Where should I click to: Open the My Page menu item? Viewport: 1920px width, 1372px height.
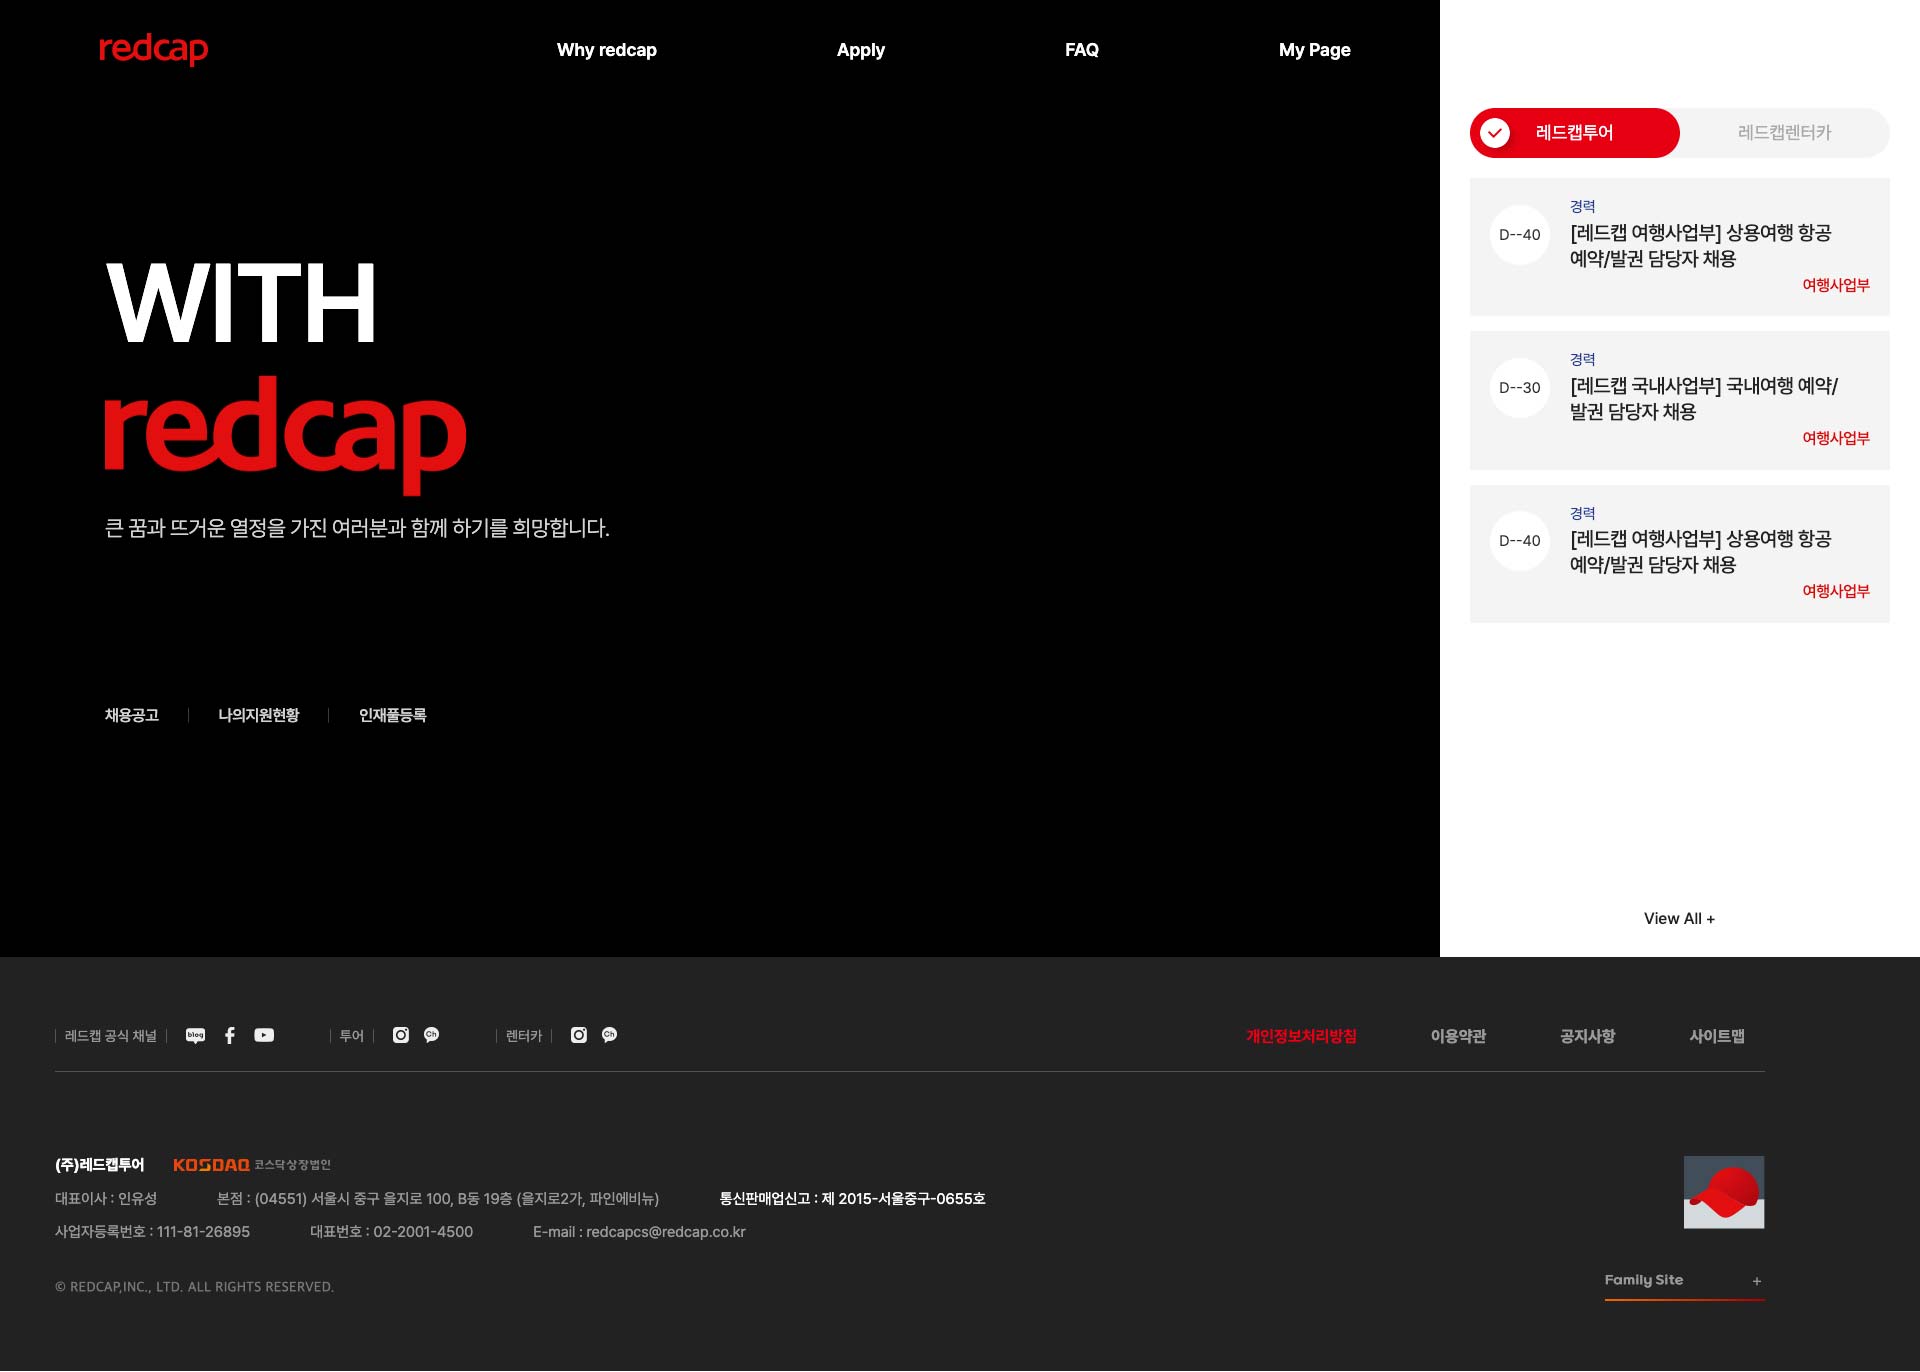point(1314,50)
